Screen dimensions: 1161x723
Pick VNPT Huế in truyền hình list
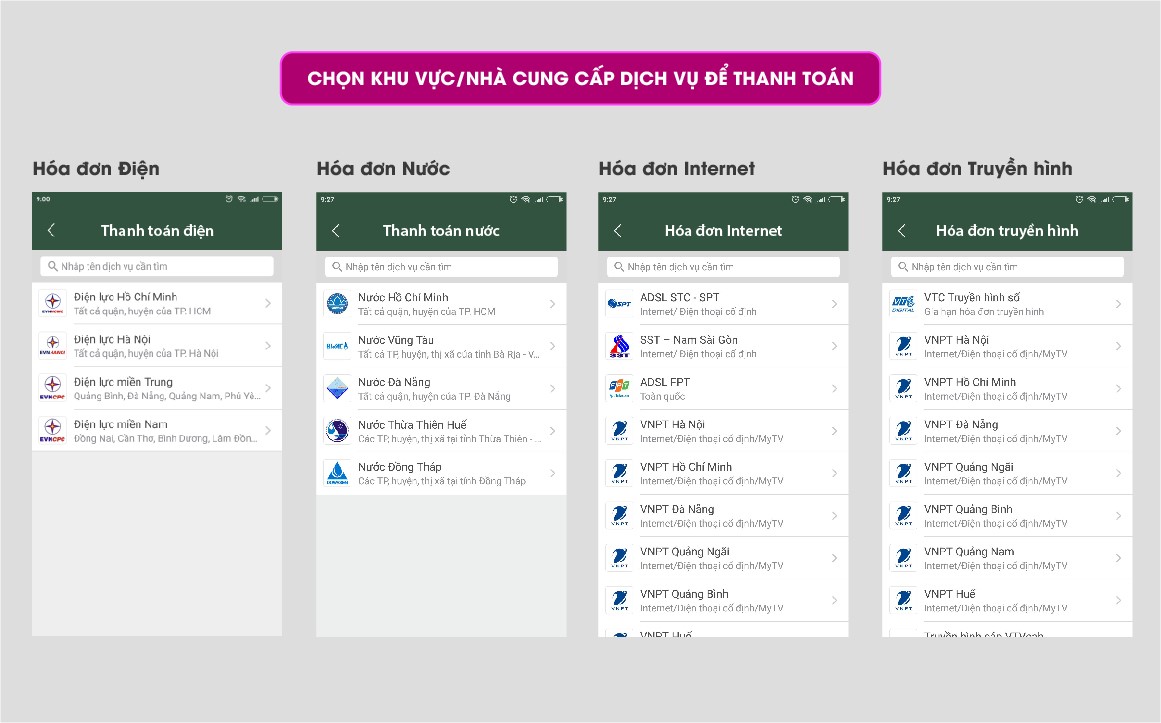1007,600
